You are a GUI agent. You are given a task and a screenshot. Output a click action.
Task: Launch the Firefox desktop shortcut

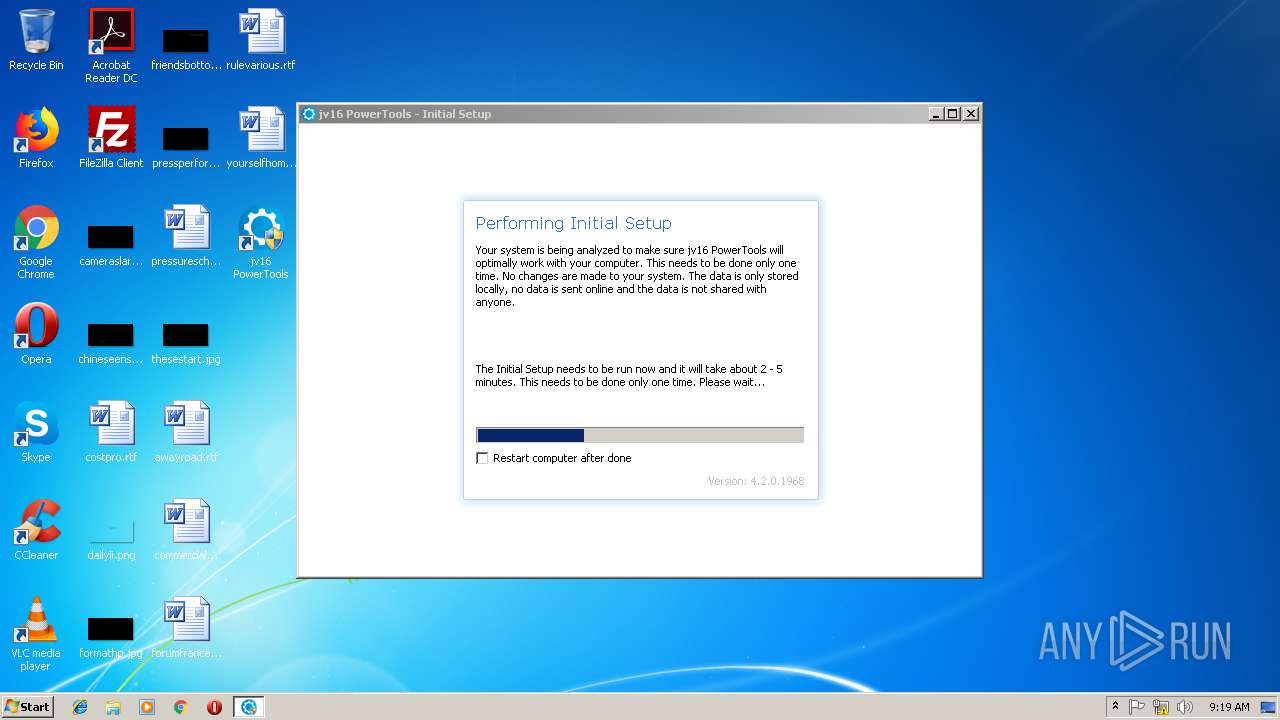(36, 138)
